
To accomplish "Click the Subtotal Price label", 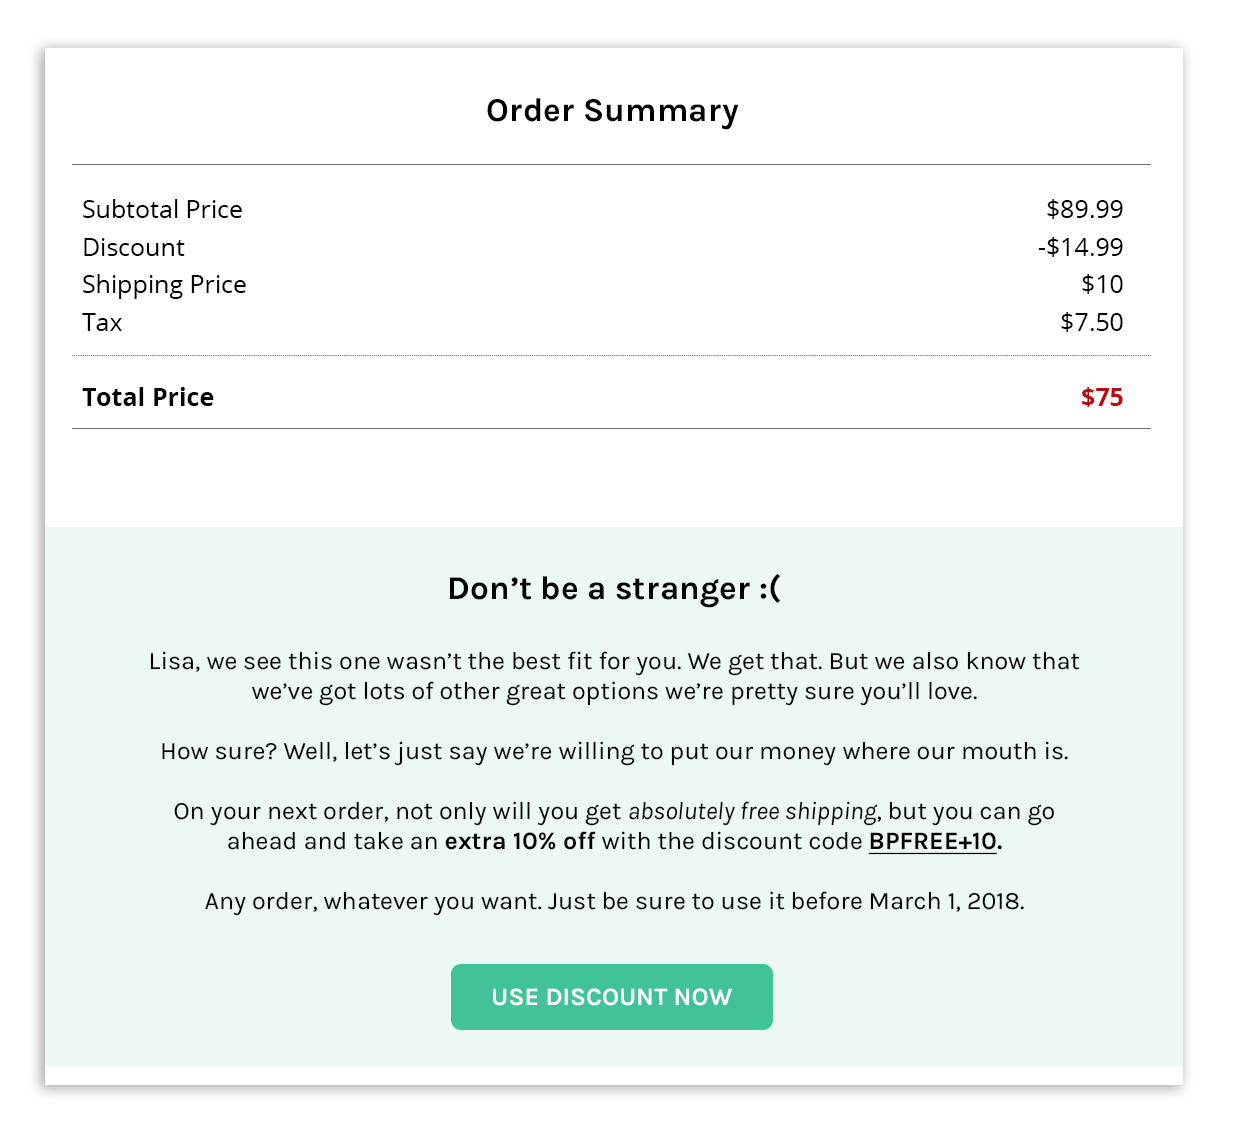I will pos(162,209).
